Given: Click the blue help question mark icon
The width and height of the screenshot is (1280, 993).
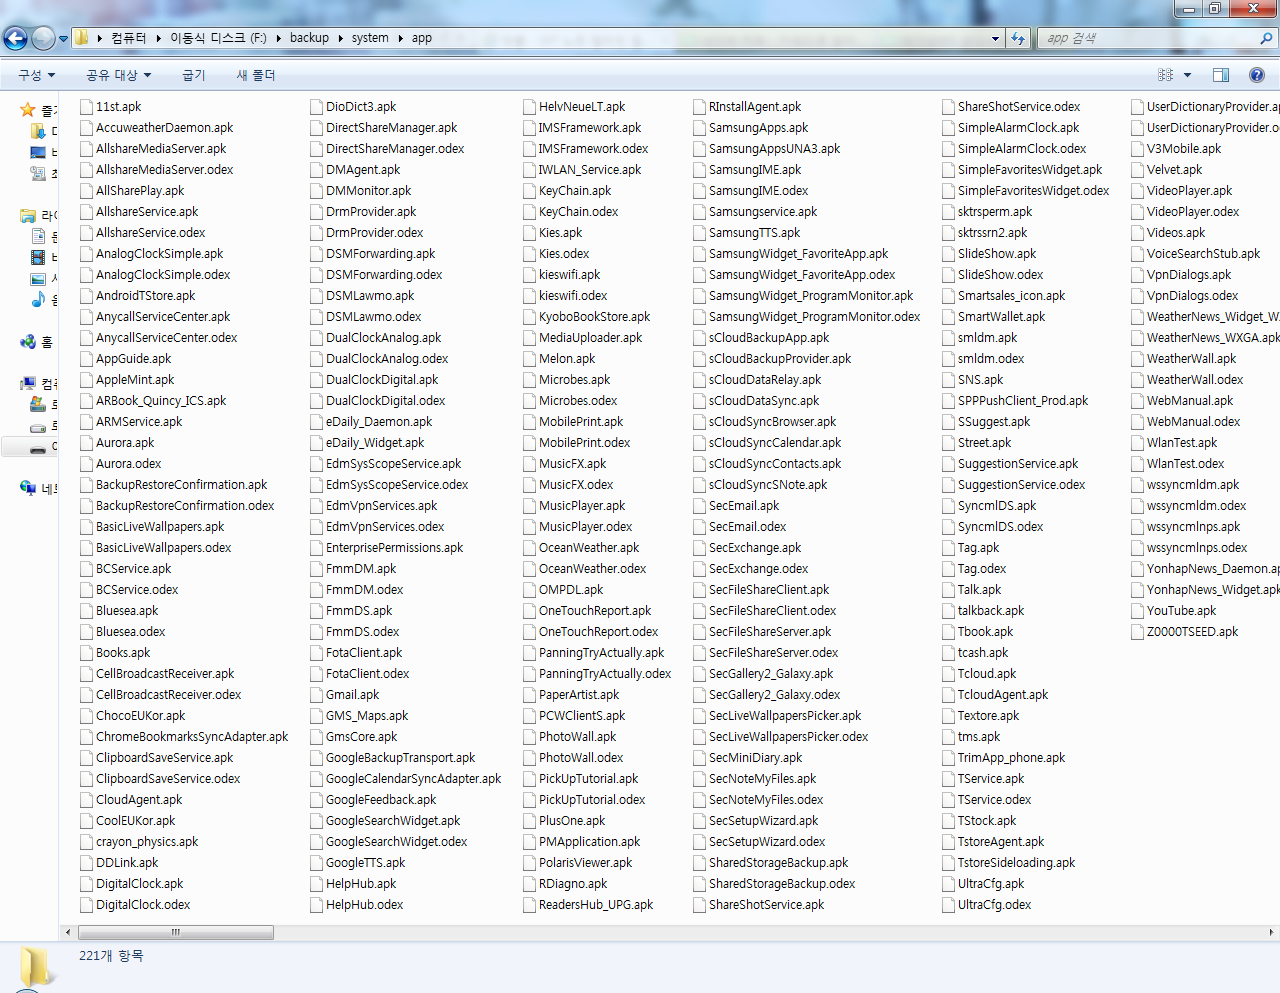Looking at the screenshot, I should point(1257,75).
